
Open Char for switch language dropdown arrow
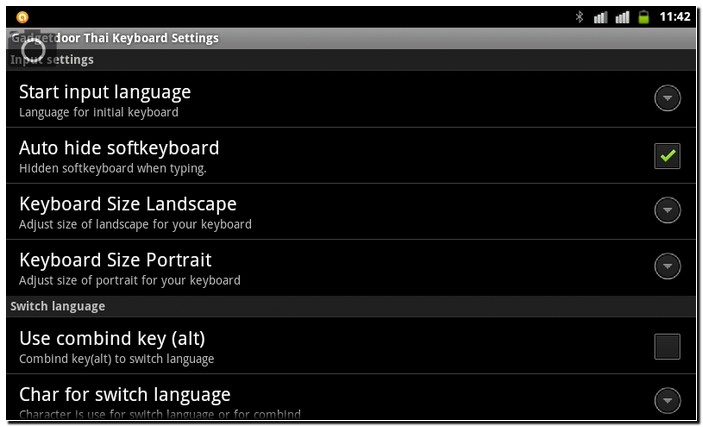[x=667, y=400]
